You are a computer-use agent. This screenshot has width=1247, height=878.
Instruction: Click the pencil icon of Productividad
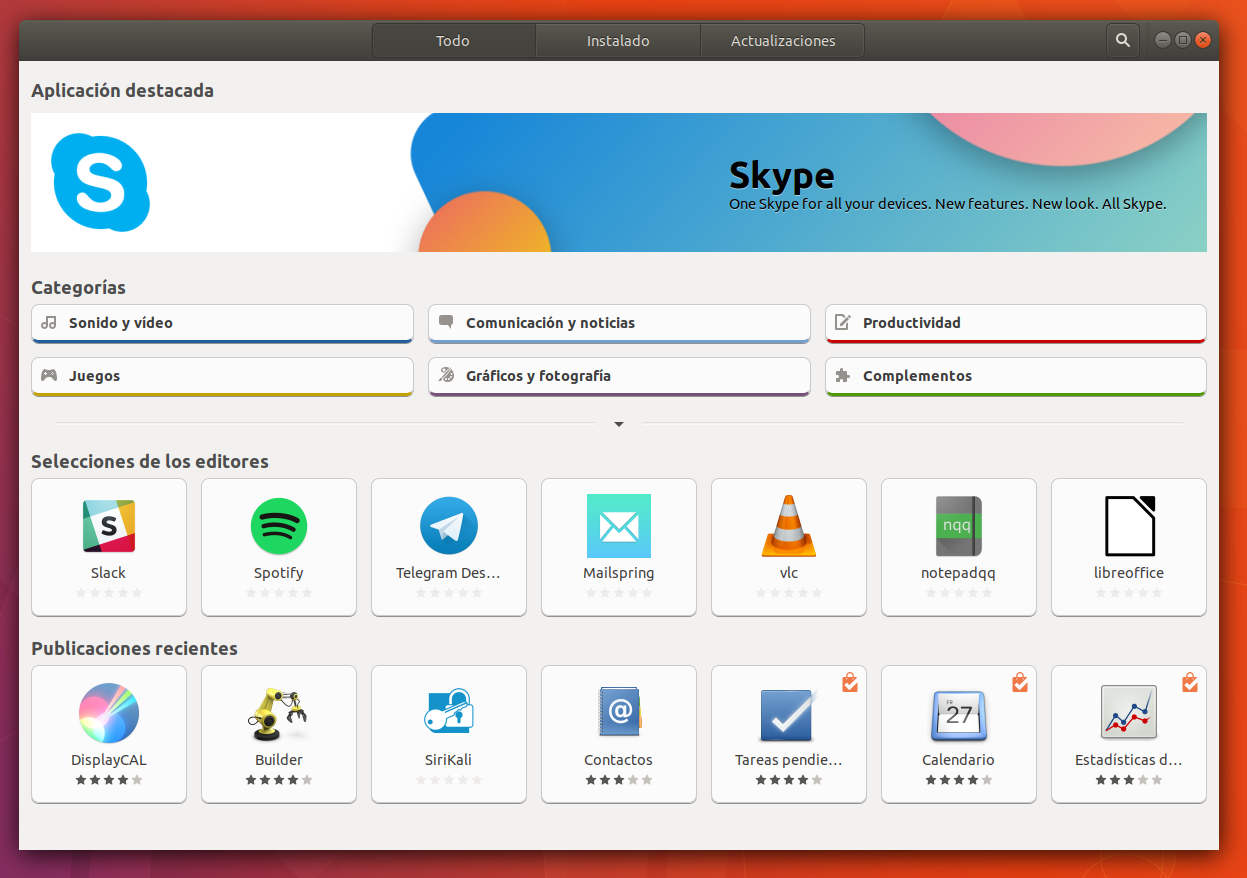click(843, 322)
